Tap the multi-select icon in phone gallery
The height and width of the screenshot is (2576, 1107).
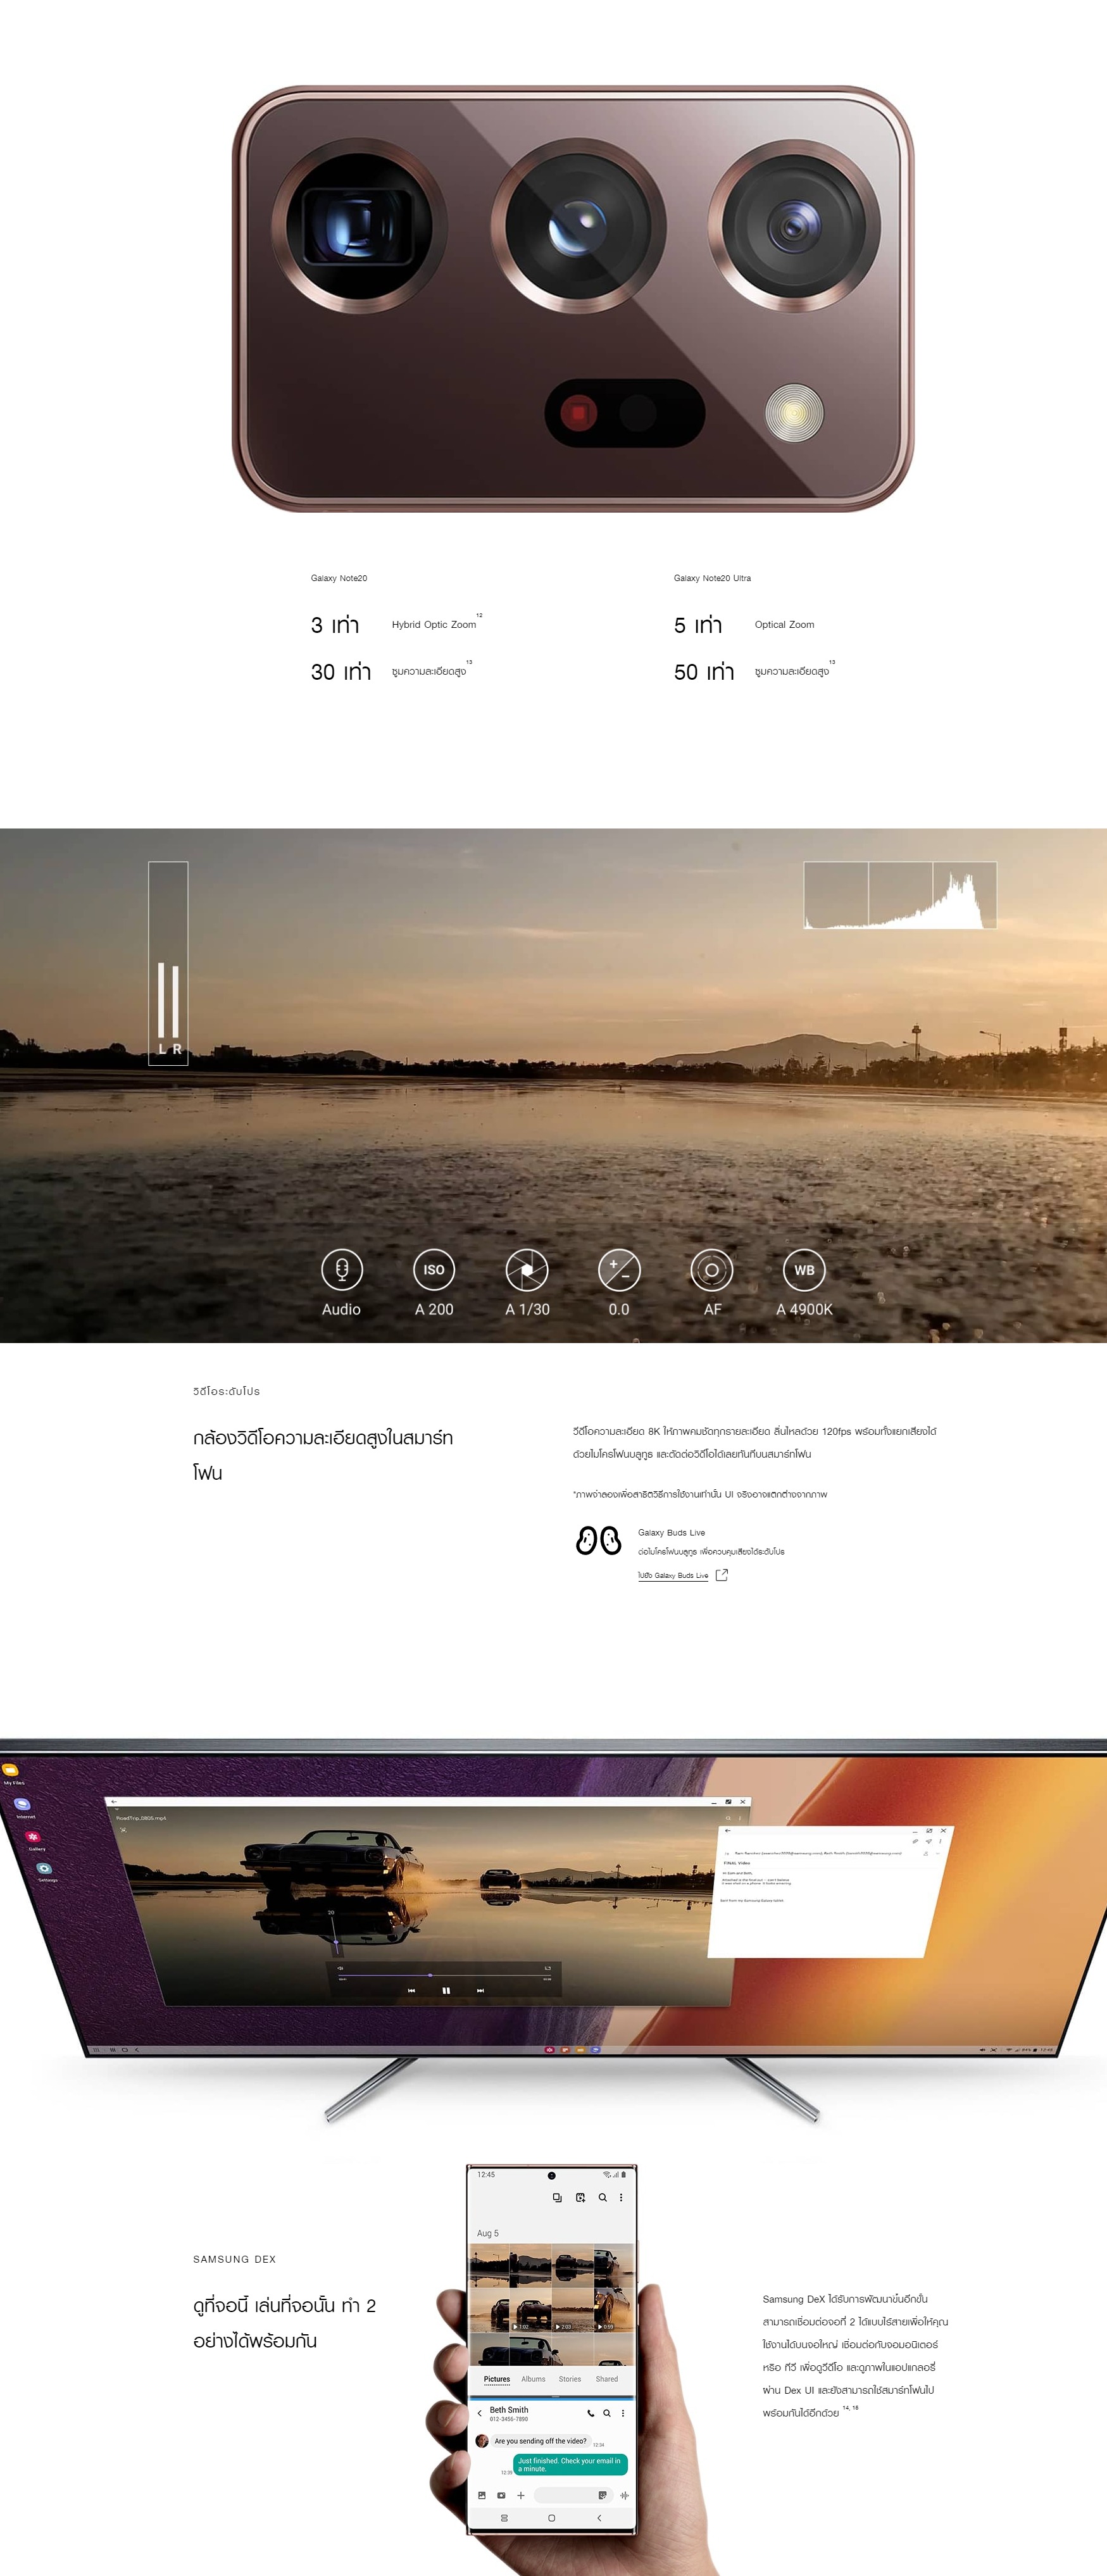click(557, 2197)
